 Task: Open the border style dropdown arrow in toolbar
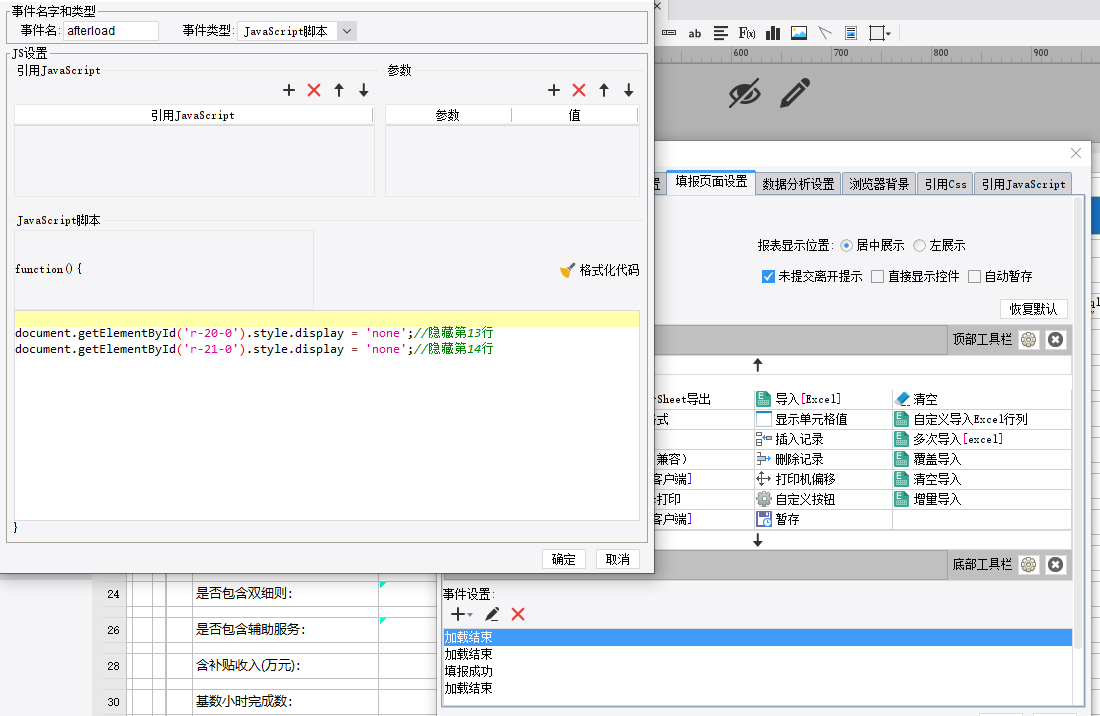(887, 34)
